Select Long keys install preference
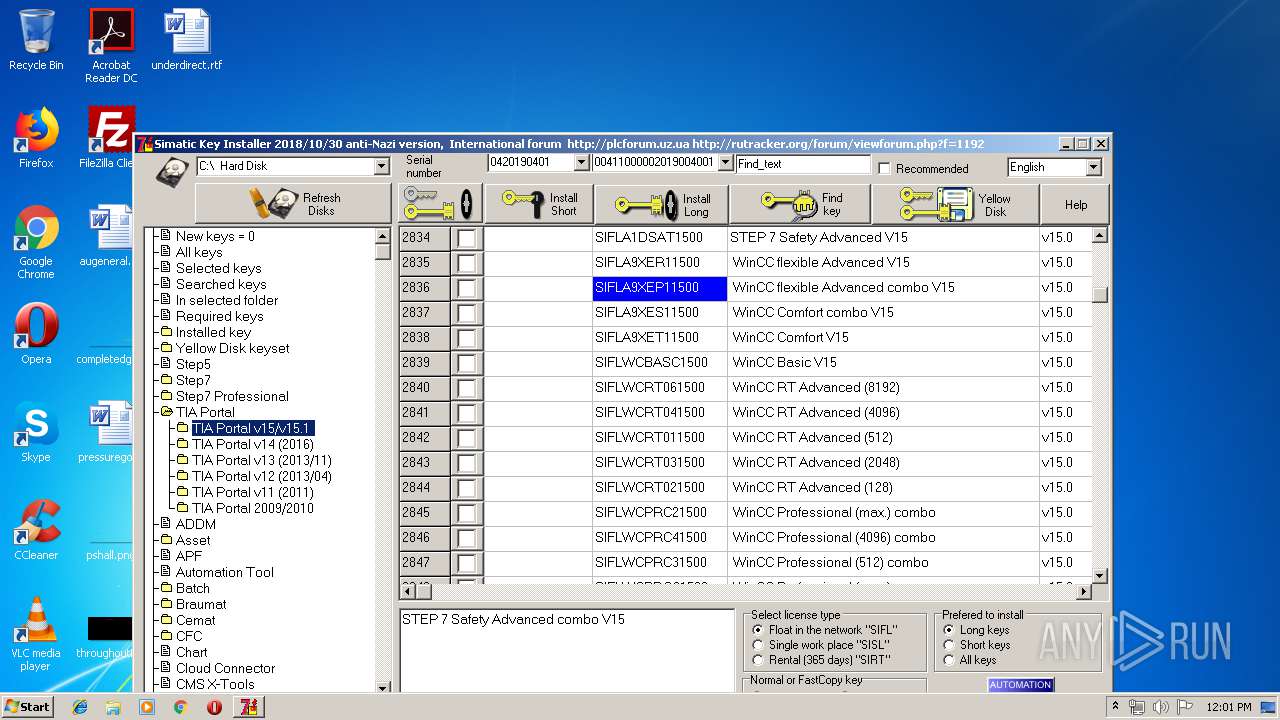The height and width of the screenshot is (720, 1280). pos(949,630)
